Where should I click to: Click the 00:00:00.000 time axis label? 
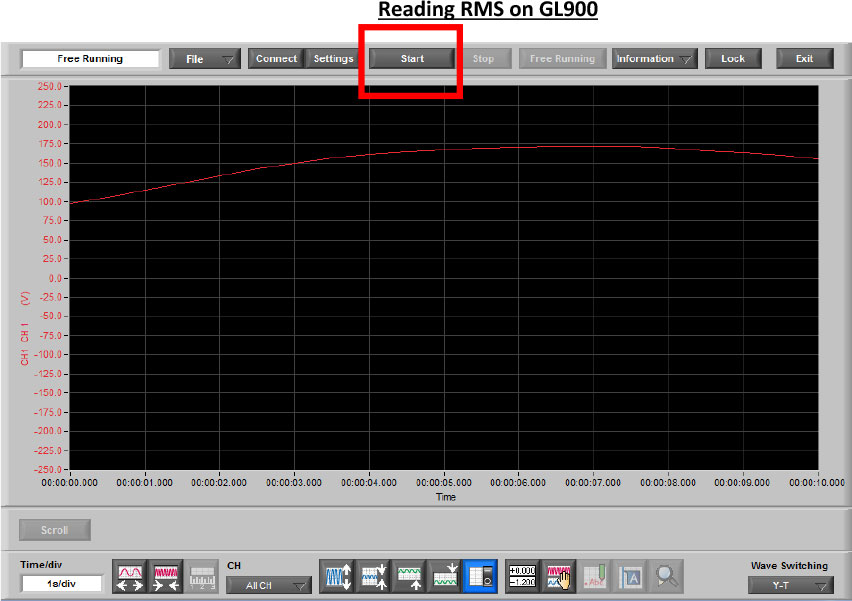tap(70, 483)
